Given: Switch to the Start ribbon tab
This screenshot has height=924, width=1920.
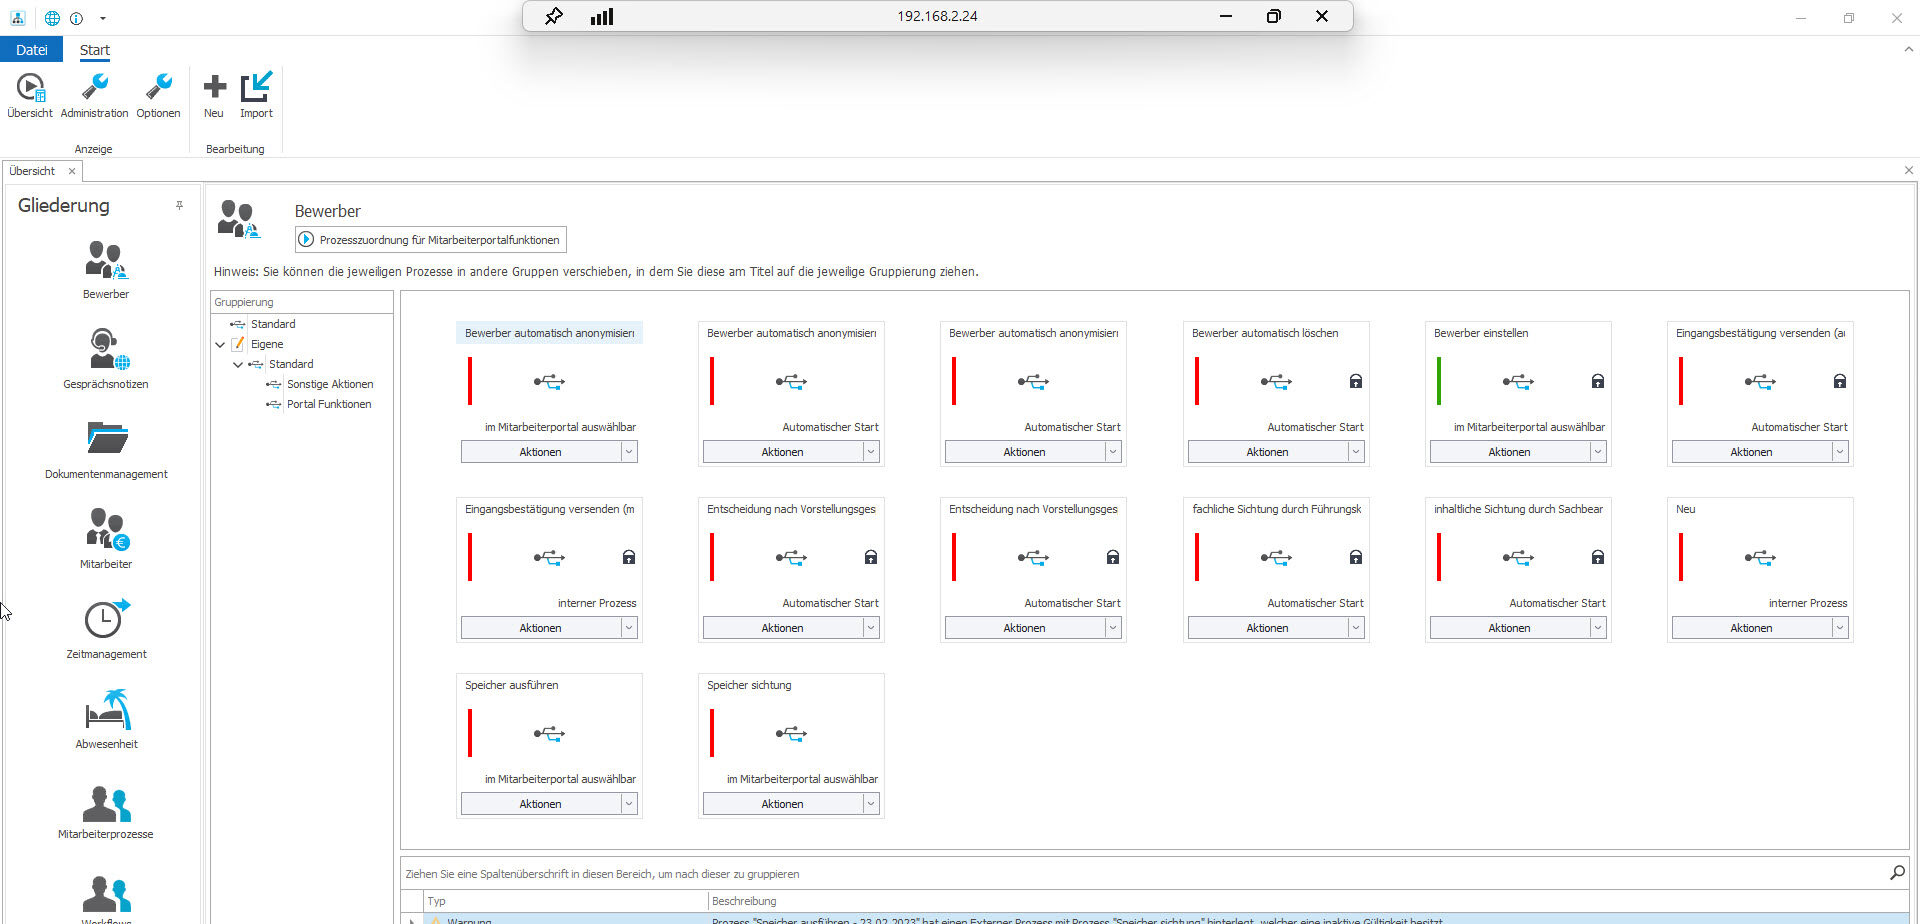Looking at the screenshot, I should pyautogui.click(x=95, y=50).
